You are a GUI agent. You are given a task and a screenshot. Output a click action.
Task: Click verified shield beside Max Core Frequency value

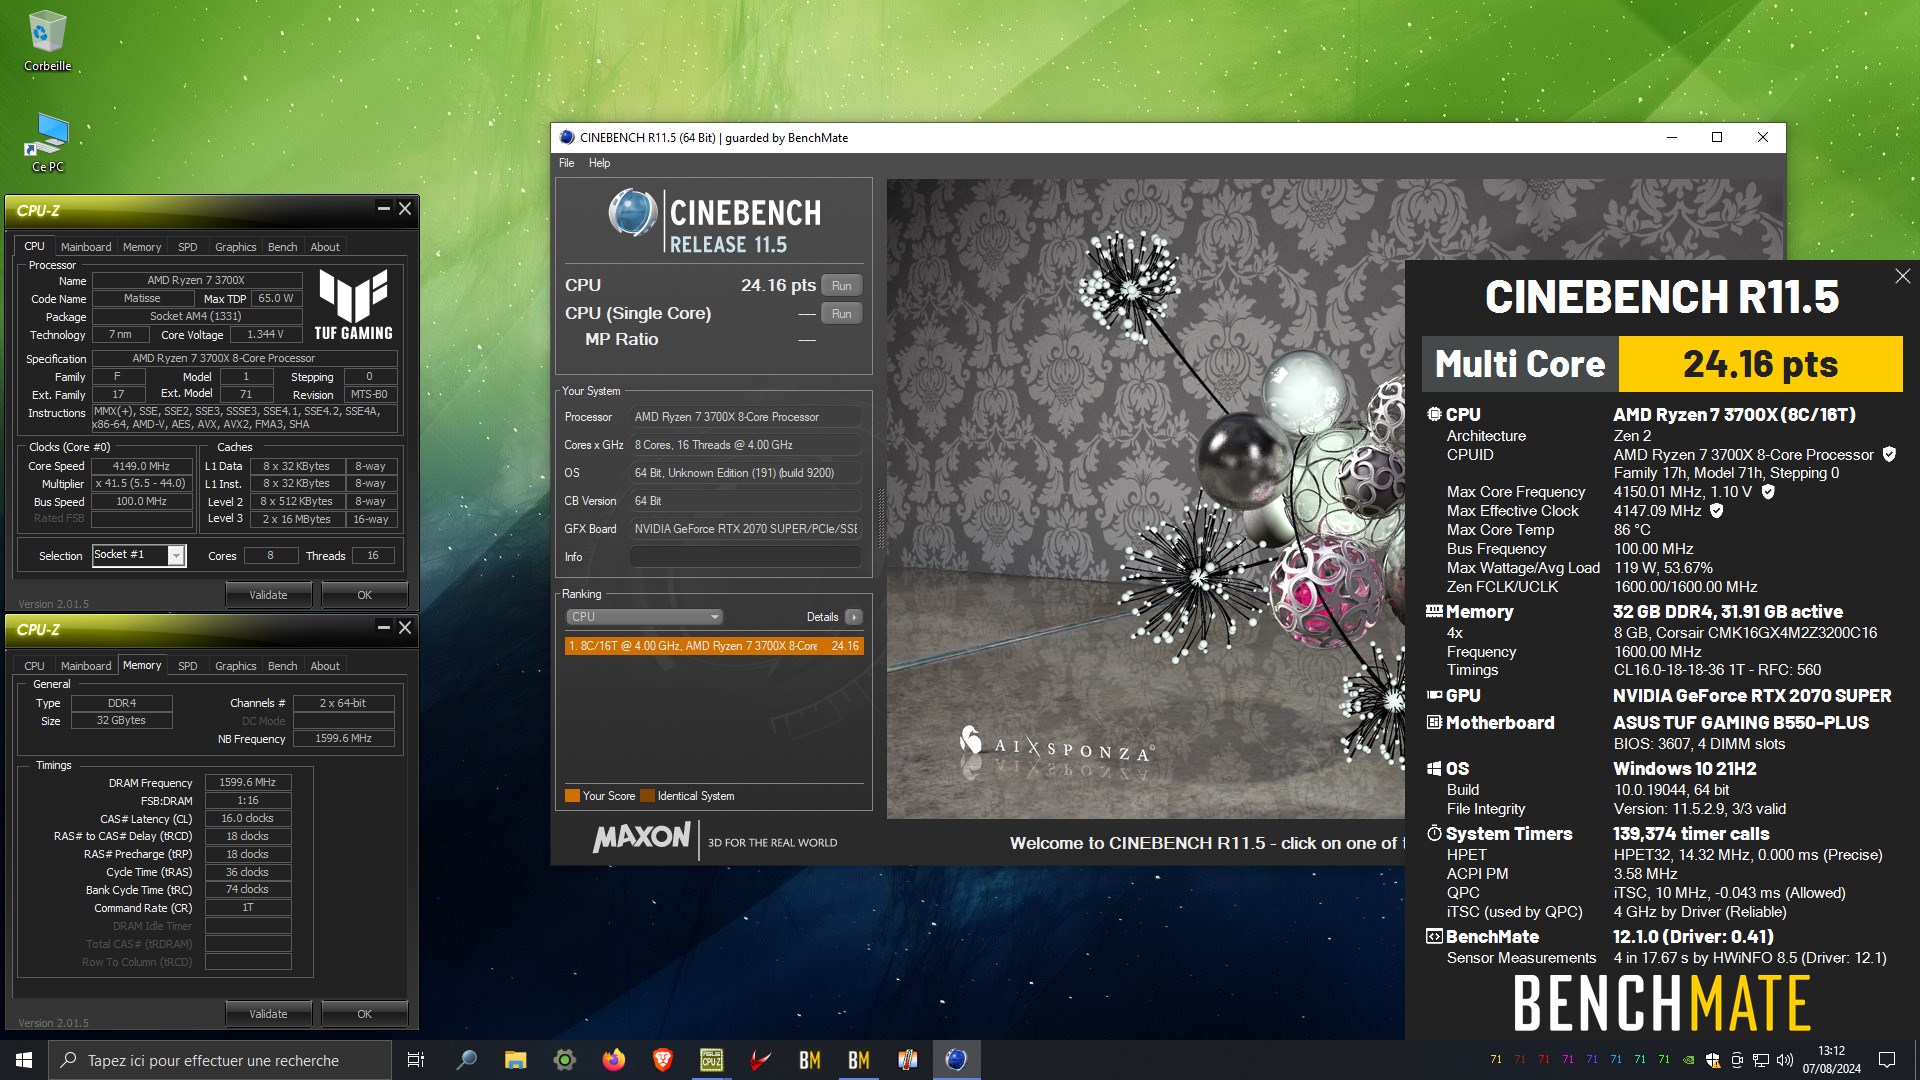pos(1768,491)
